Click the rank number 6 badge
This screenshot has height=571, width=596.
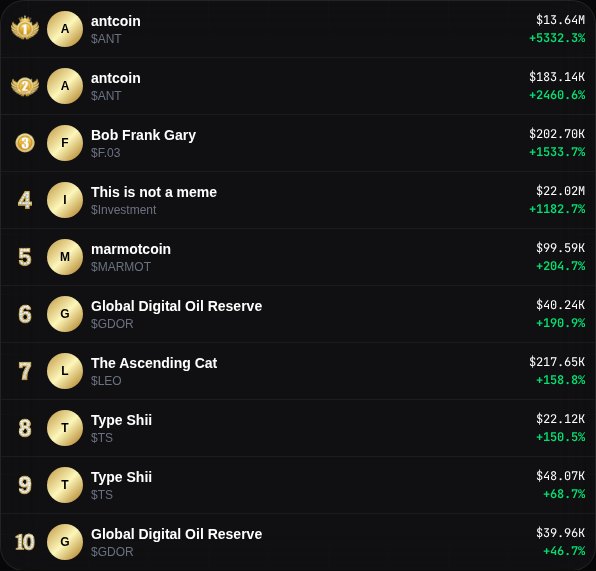tap(25, 314)
